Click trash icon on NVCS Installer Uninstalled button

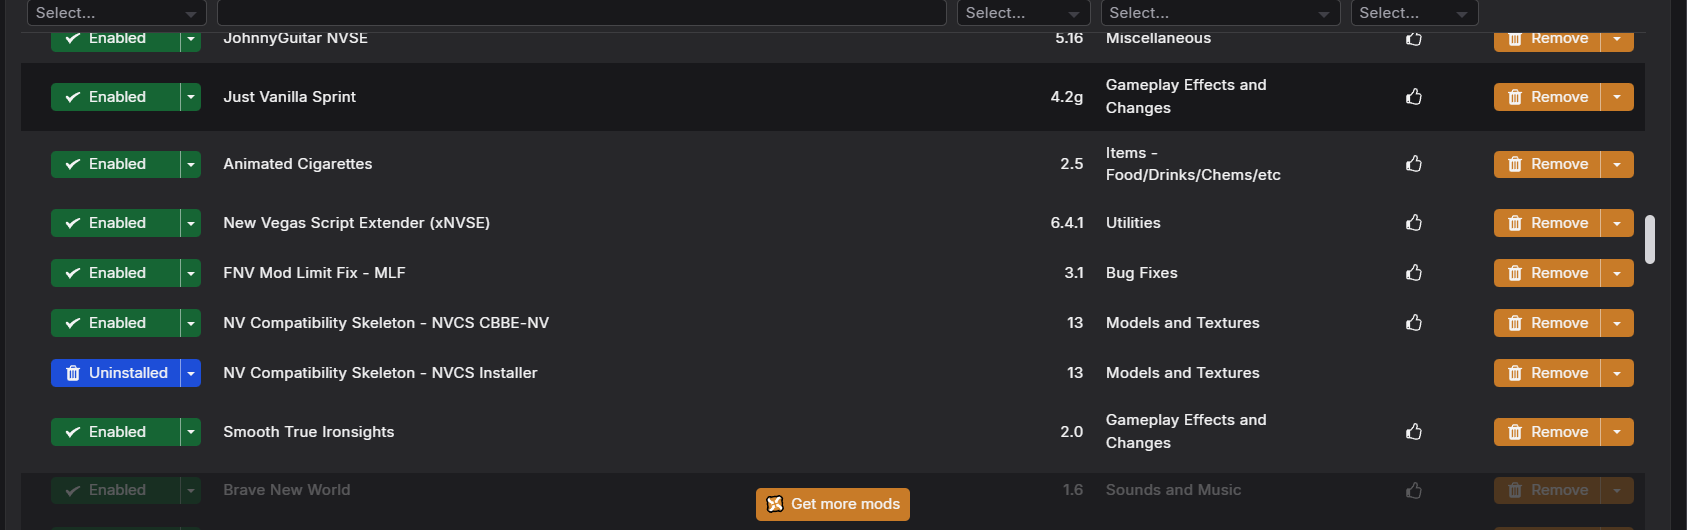[x=73, y=373]
